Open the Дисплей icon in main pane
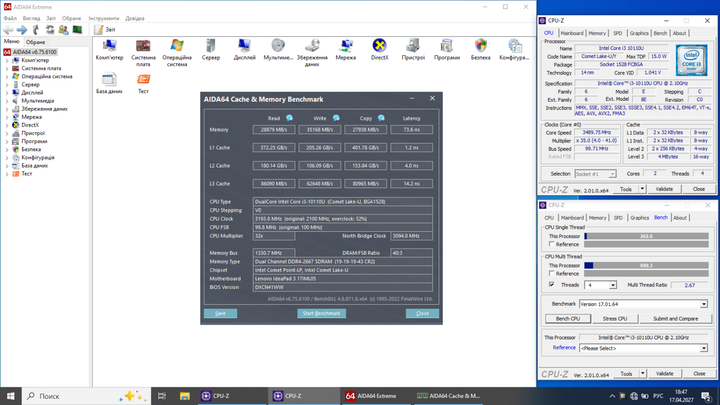720x405 pixels. pyautogui.click(x=244, y=49)
